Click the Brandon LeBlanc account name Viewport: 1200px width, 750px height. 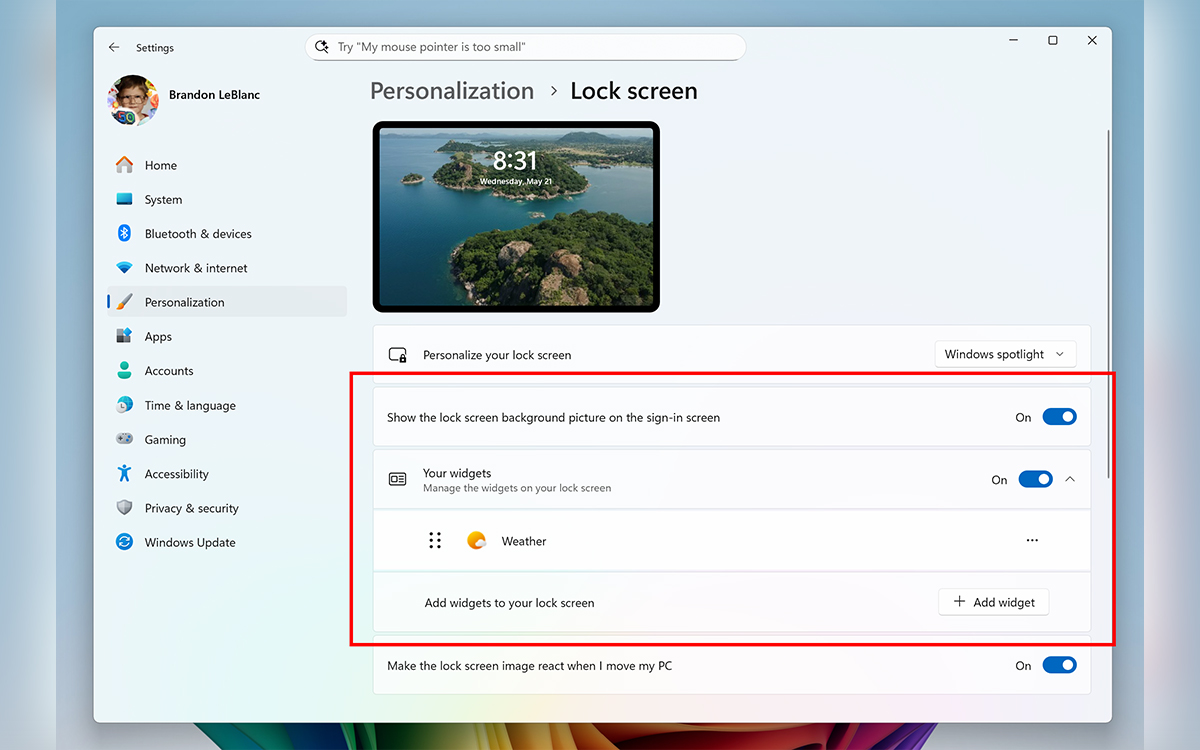(x=214, y=95)
